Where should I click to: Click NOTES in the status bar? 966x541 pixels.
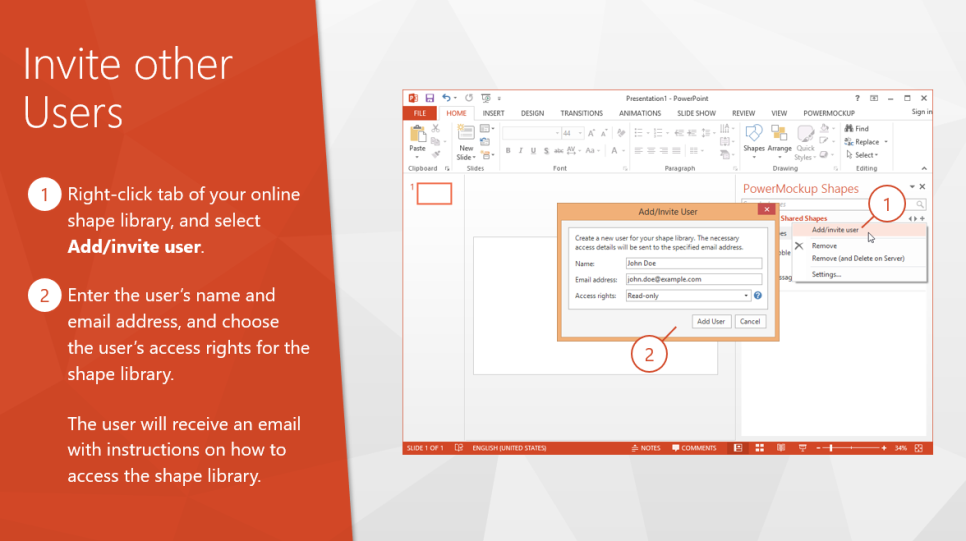tap(646, 448)
